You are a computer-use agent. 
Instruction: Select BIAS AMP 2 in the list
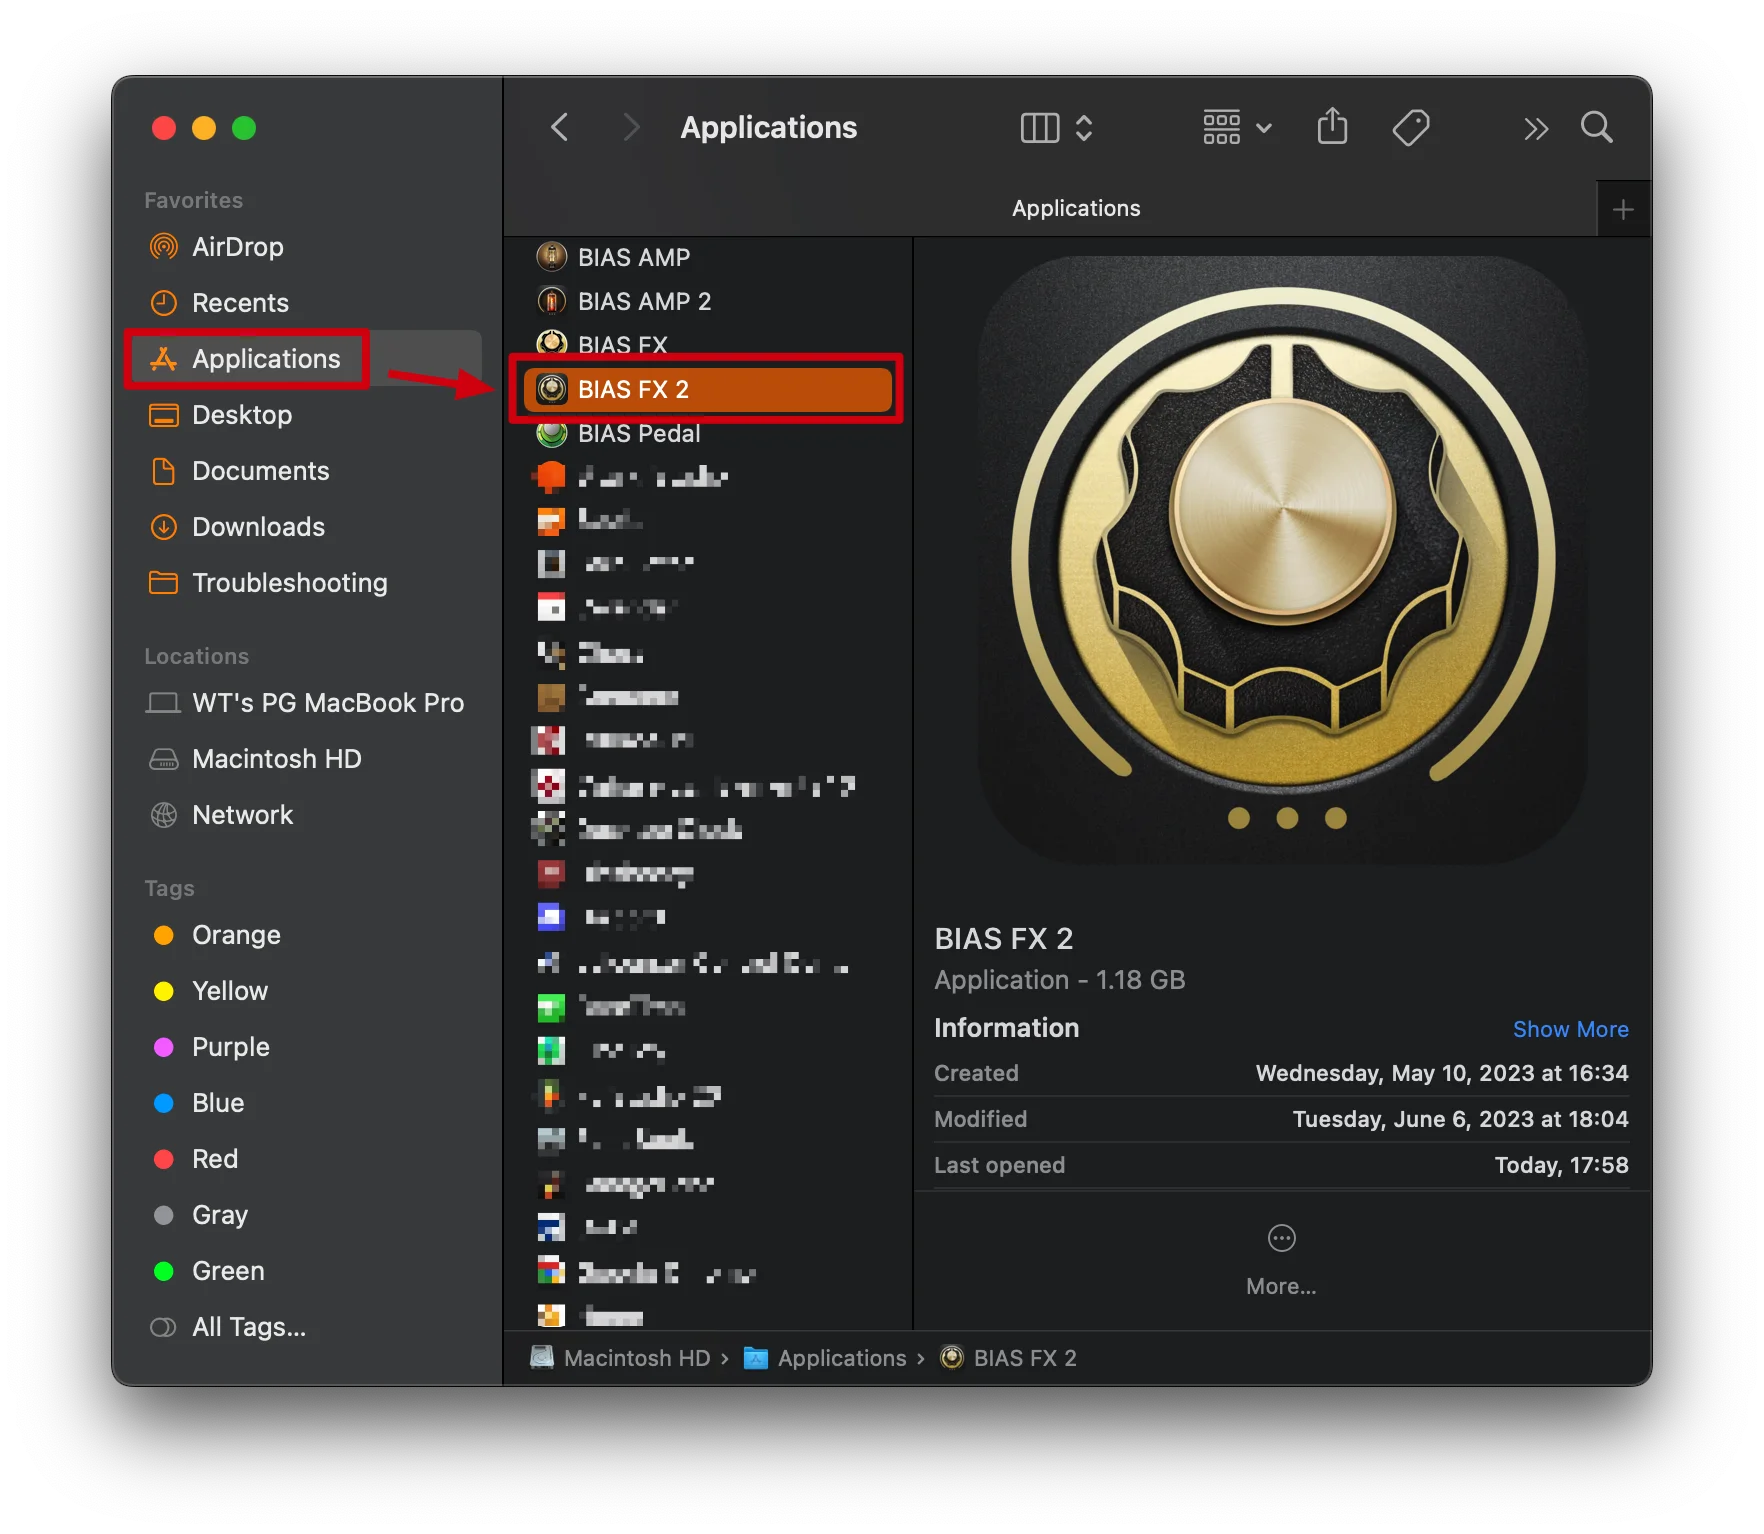(644, 302)
